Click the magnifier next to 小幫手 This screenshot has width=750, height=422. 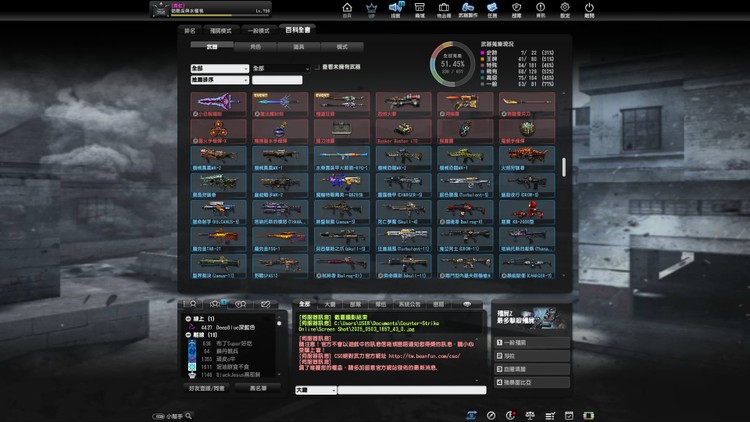point(189,416)
